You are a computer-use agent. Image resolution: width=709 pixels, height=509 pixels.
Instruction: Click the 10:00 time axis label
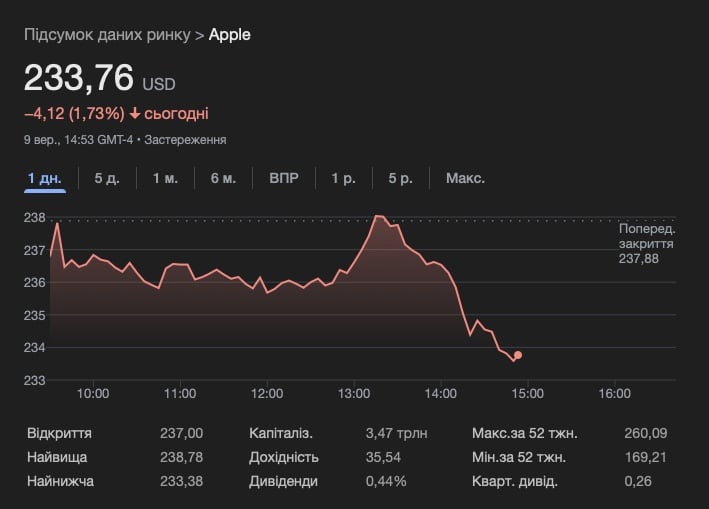(x=93, y=394)
